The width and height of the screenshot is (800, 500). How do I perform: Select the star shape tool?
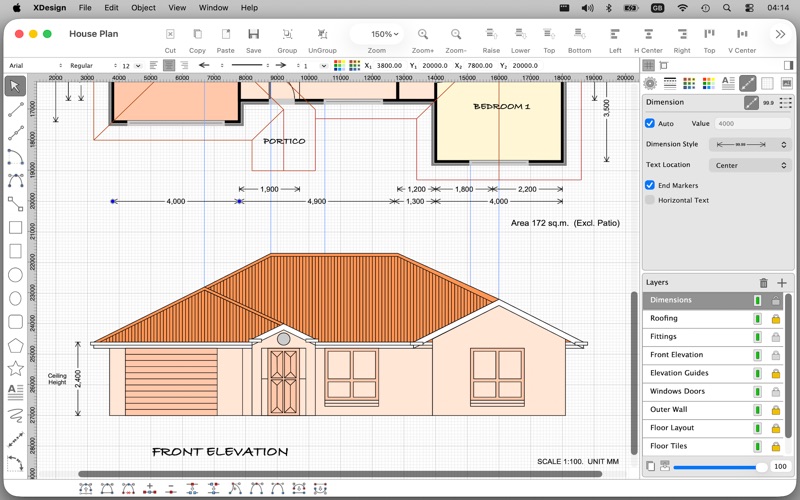pos(15,368)
